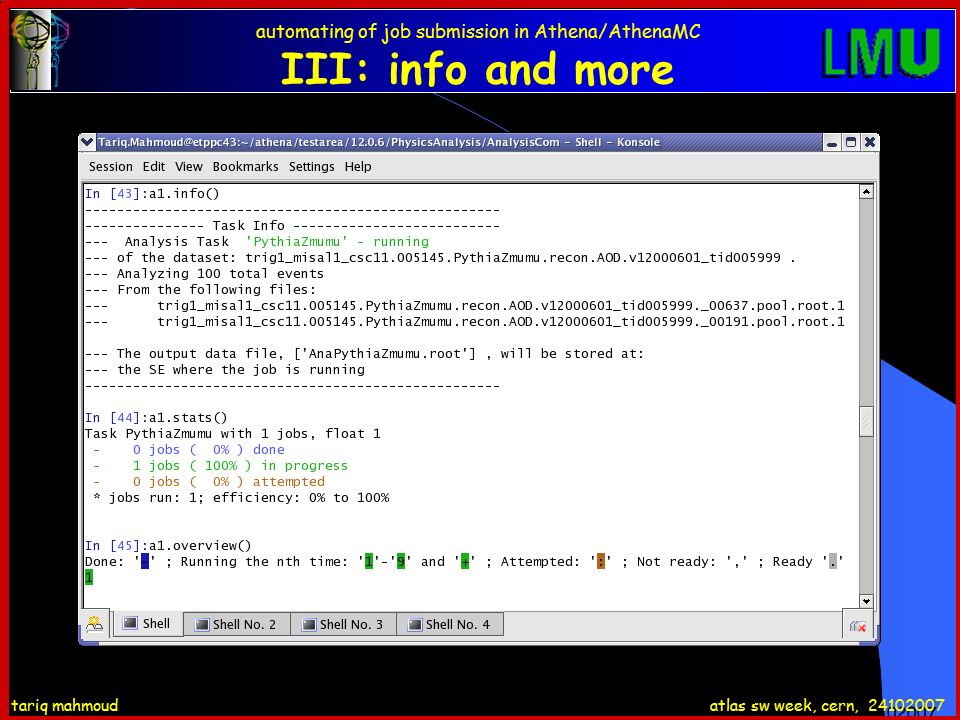Click the terminal icon on Shell No. 2 tab
This screenshot has width=960, height=720.
point(202,624)
